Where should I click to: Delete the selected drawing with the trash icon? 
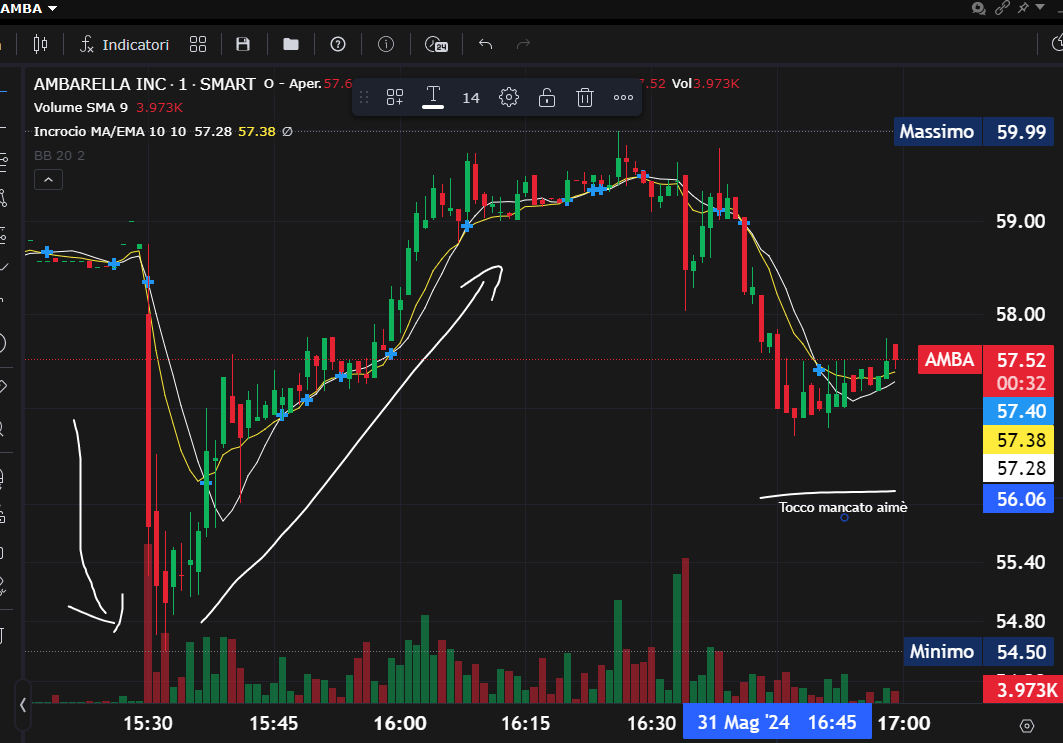[x=585, y=98]
